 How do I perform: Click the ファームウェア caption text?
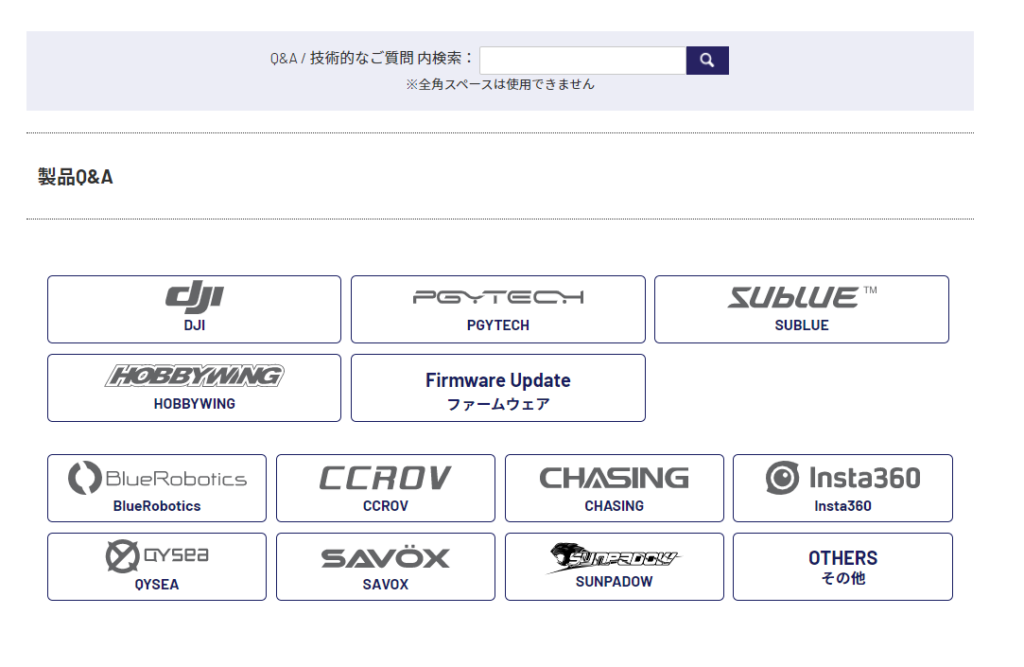coord(498,405)
